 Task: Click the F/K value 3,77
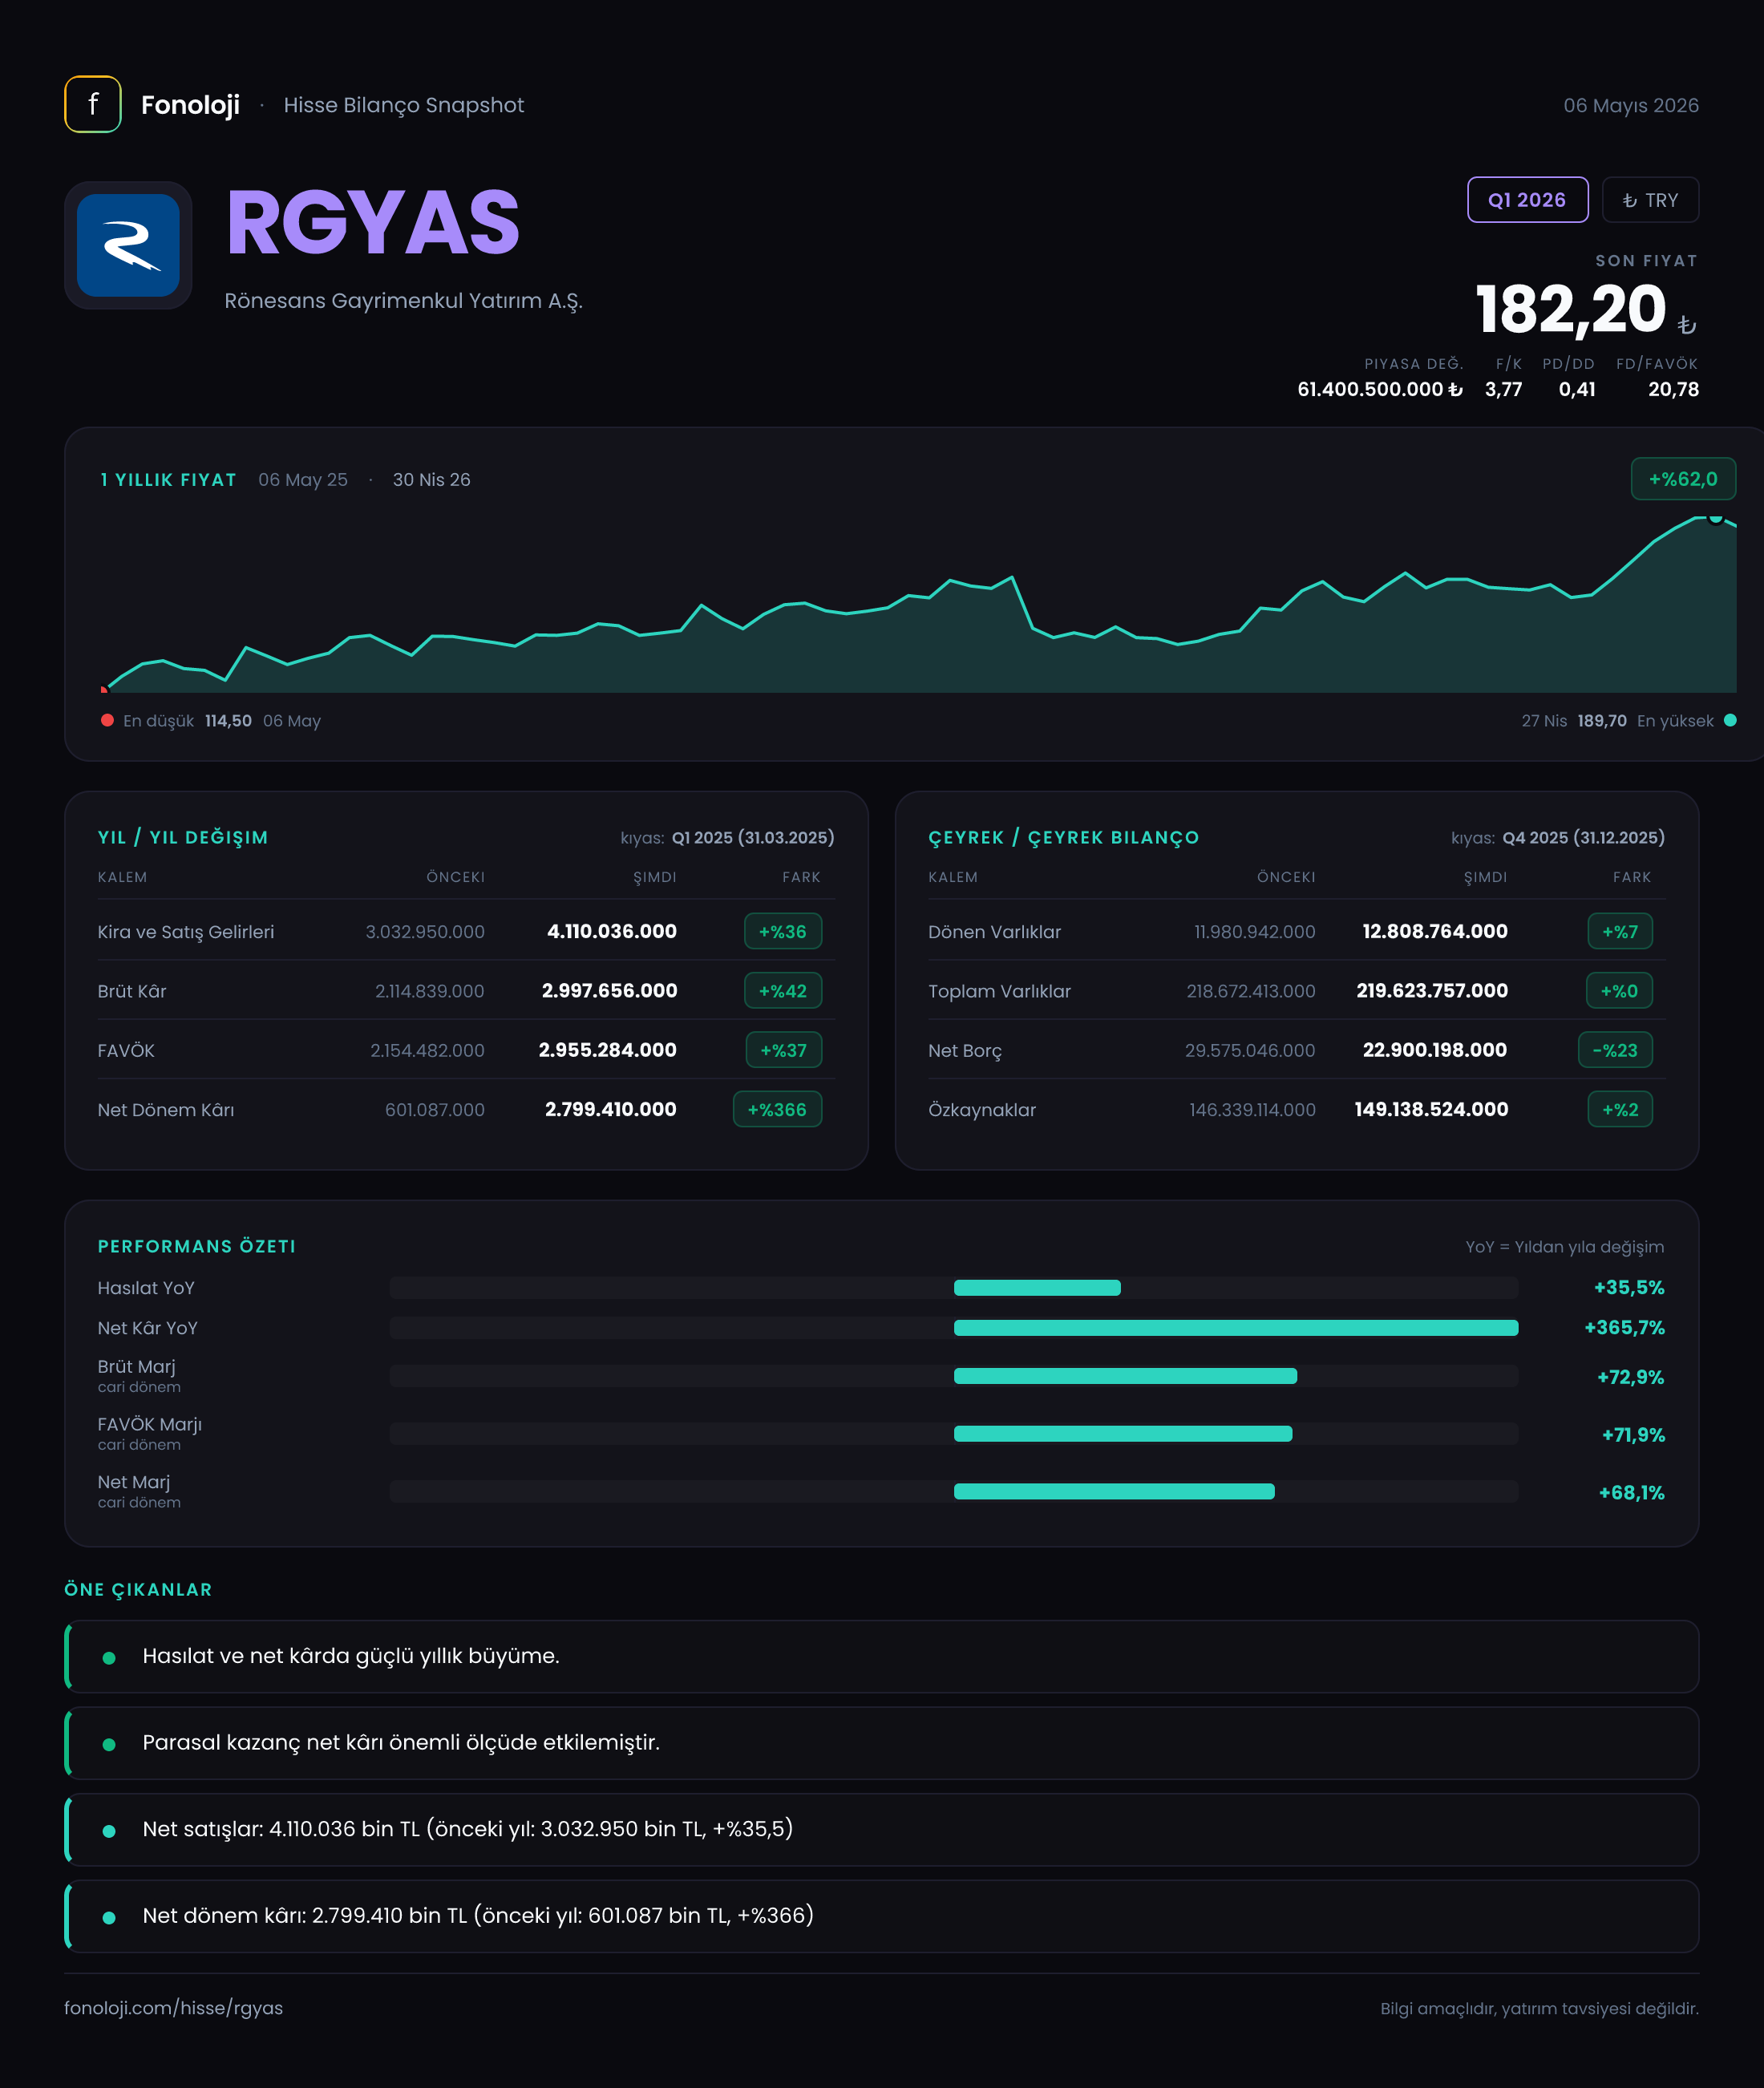pos(1503,389)
